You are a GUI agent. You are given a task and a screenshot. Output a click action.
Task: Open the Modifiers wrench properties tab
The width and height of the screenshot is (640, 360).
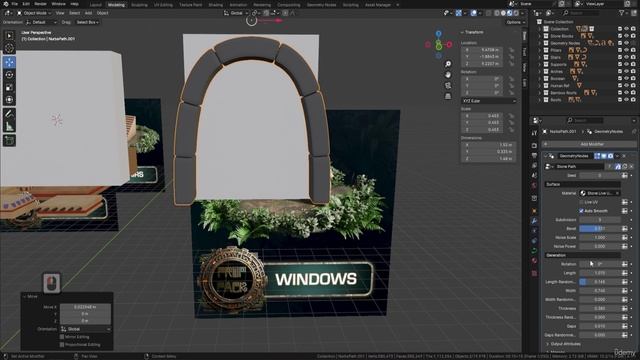534,221
